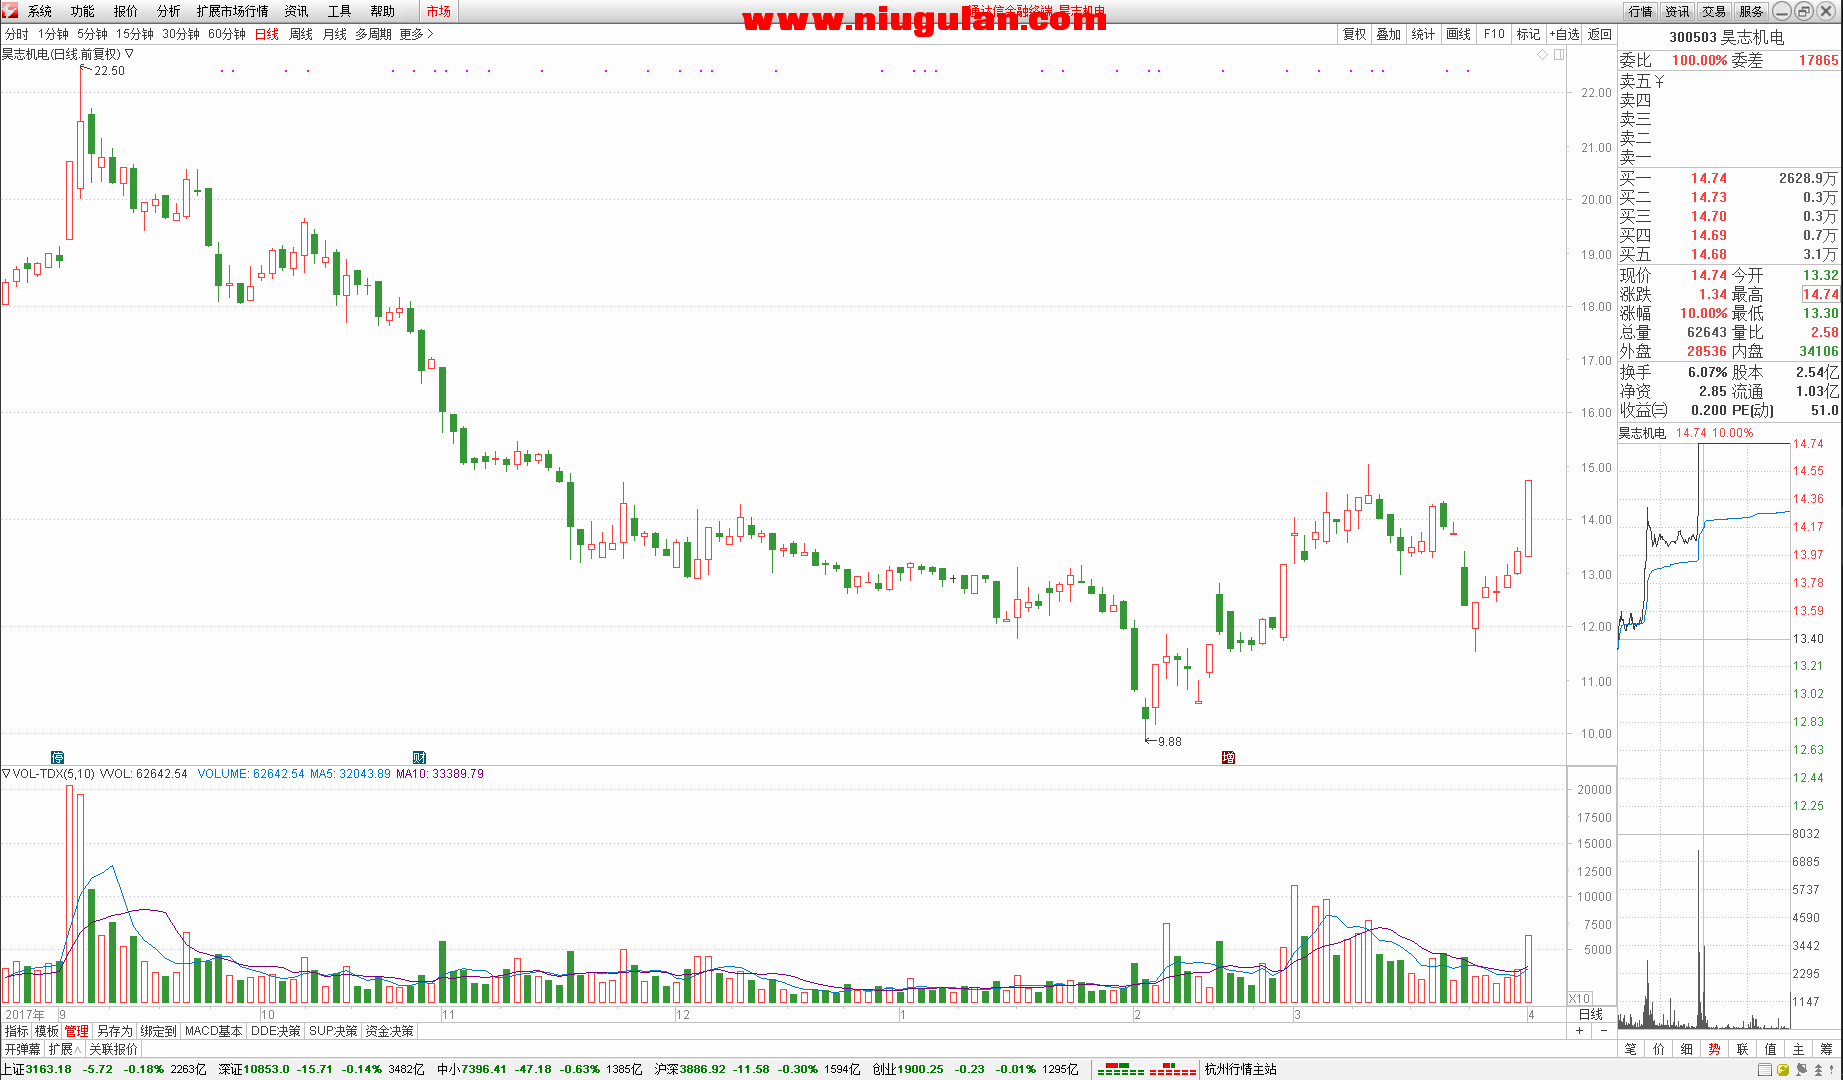Click the 叠加 overlay button
This screenshot has height=1080, width=1843.
point(1389,34)
